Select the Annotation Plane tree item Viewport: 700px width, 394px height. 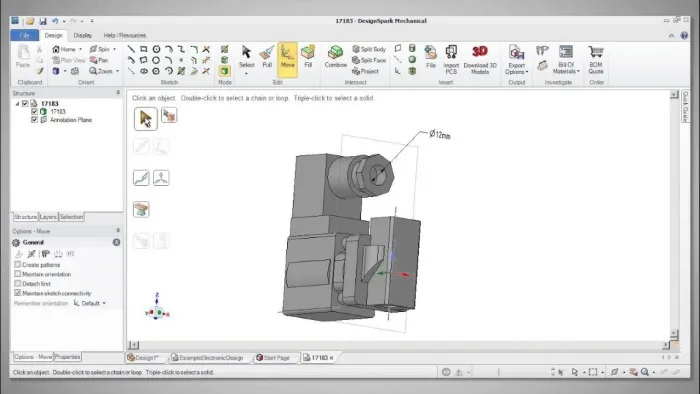pyautogui.click(x=71, y=120)
